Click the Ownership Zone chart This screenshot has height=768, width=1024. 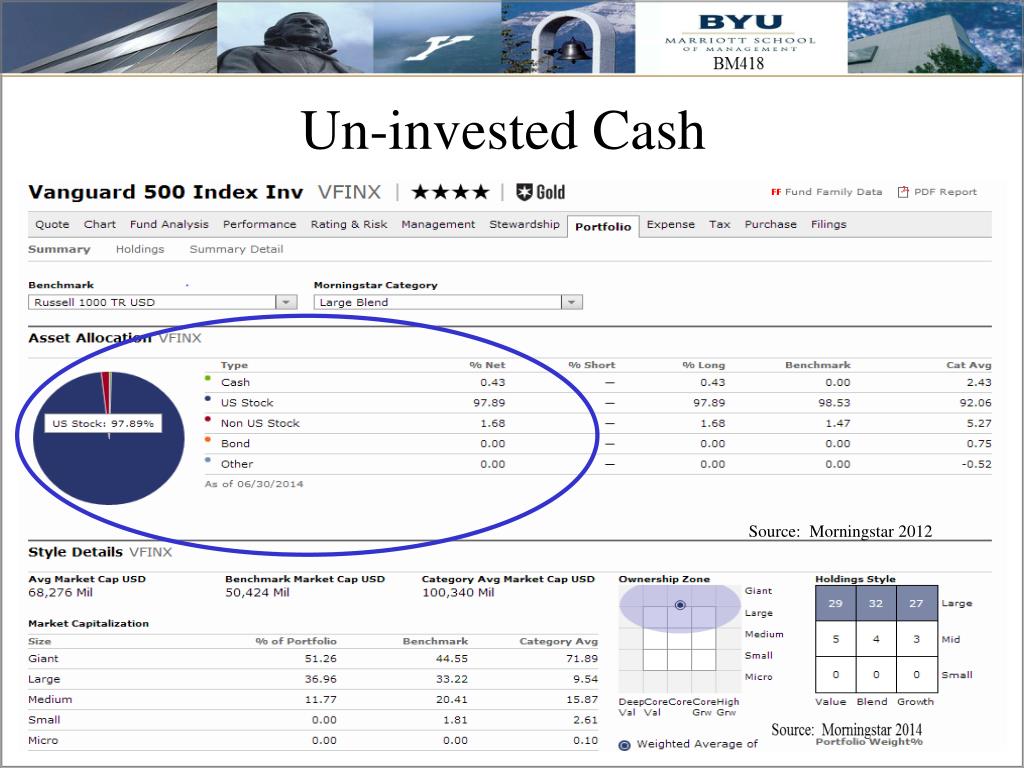(679, 639)
